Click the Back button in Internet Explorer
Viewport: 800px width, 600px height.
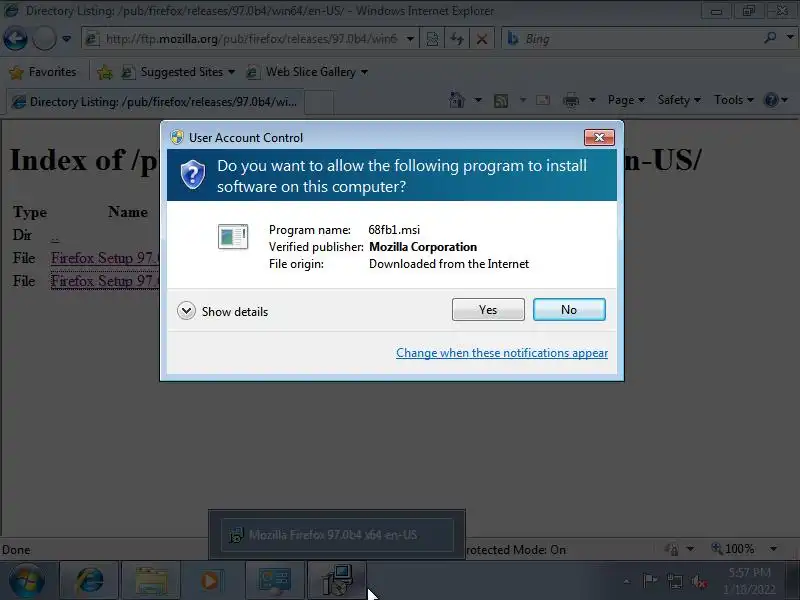[x=15, y=39]
